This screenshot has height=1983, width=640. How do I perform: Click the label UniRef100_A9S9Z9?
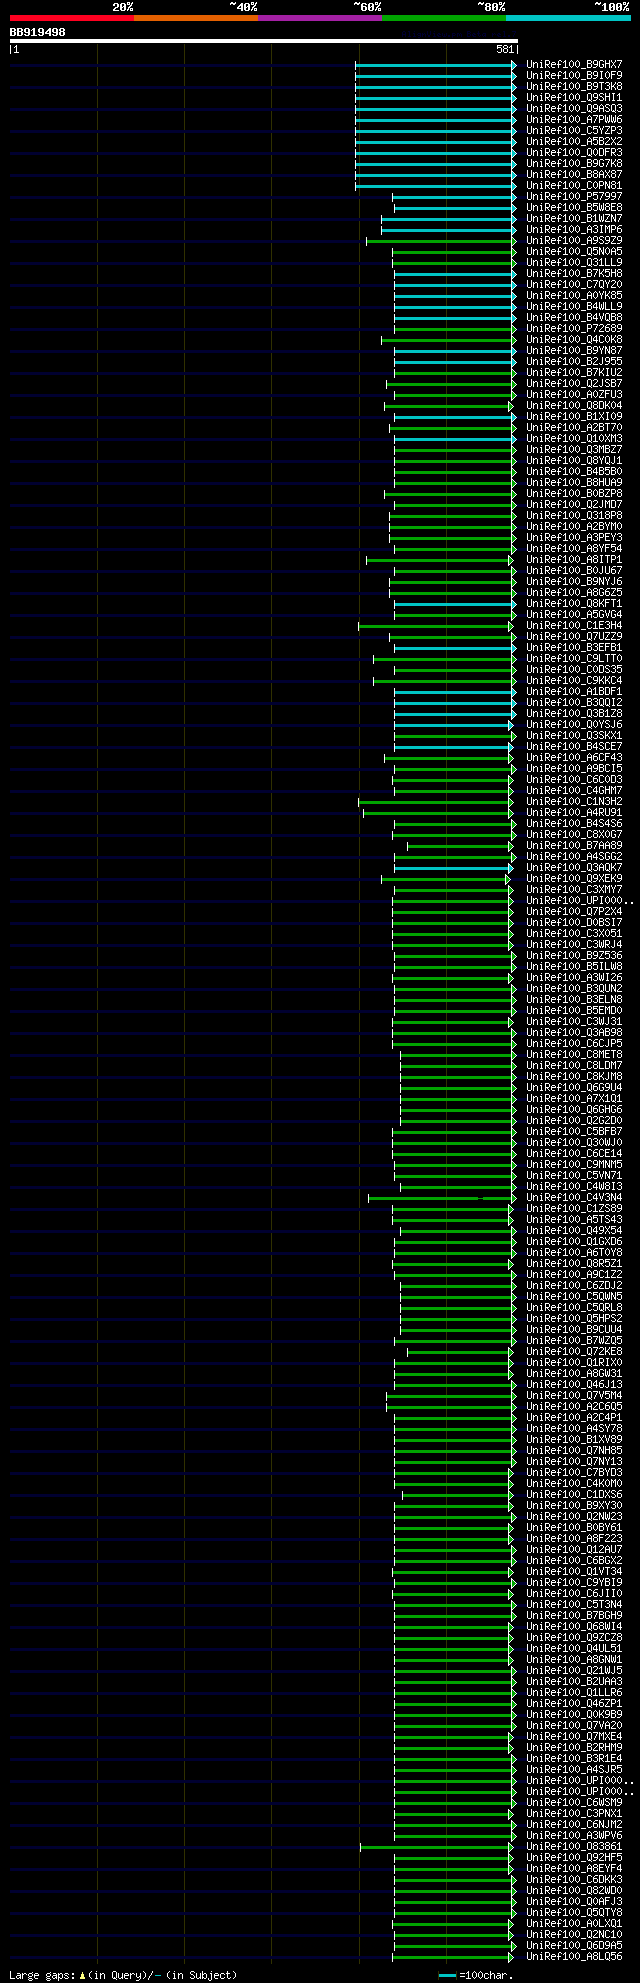click(574, 240)
